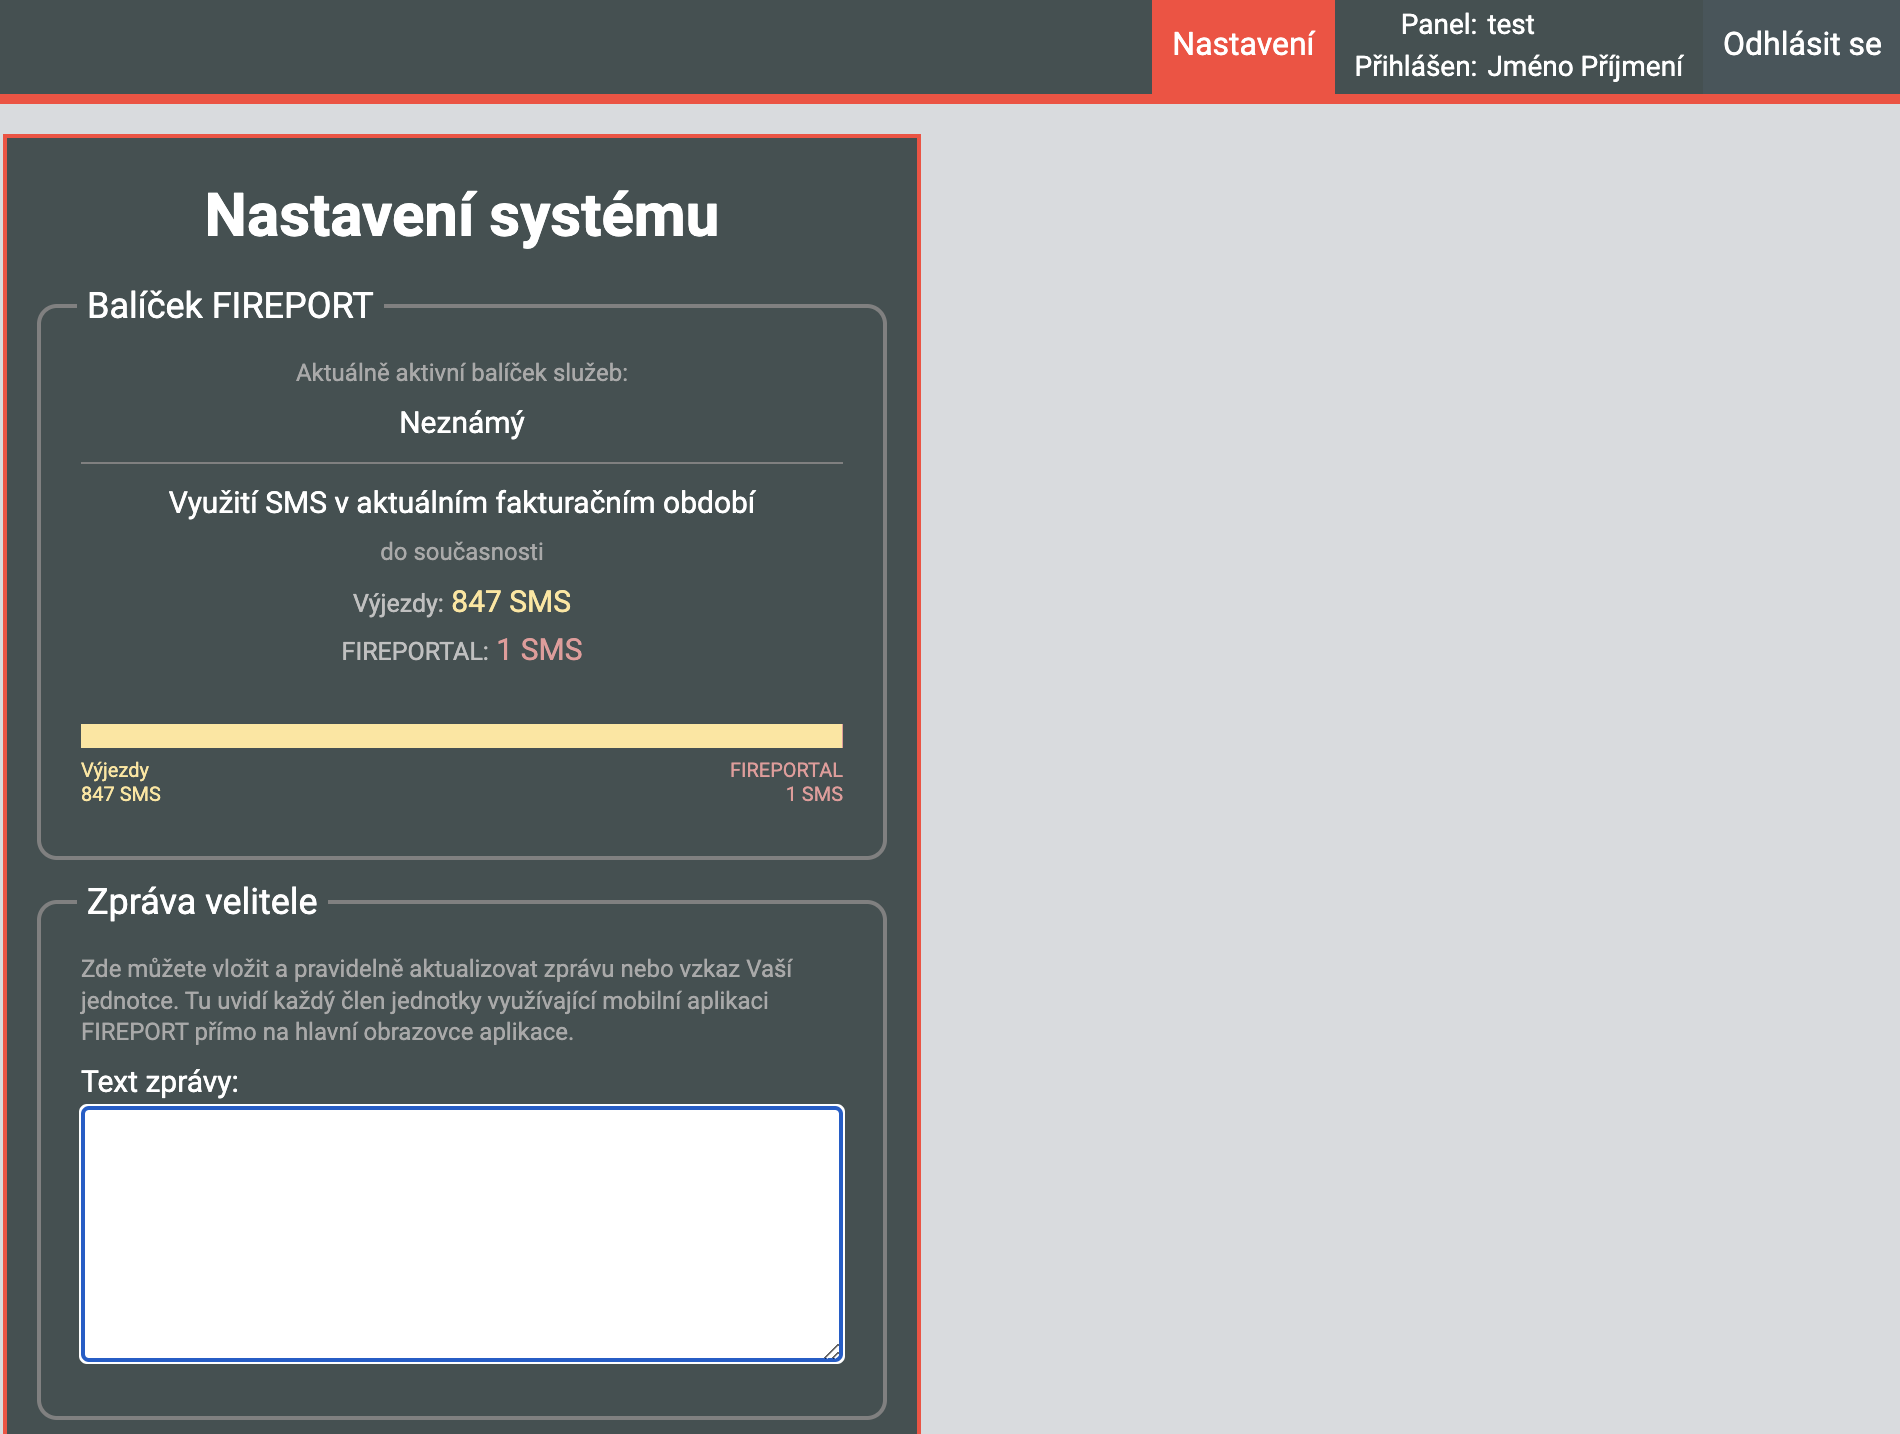Click the textarea resize handle corner
This screenshot has height=1434, width=1900.
point(832,1351)
